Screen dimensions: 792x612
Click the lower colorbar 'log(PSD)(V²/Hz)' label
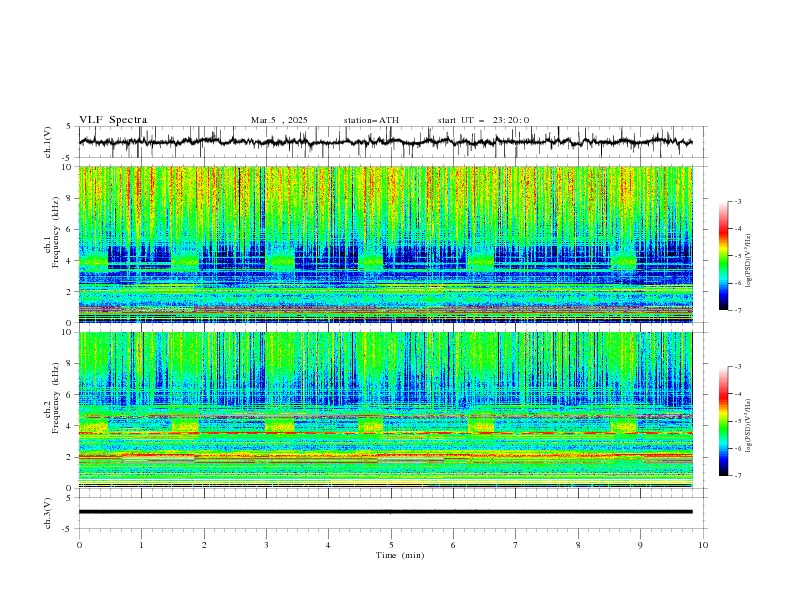point(749,425)
